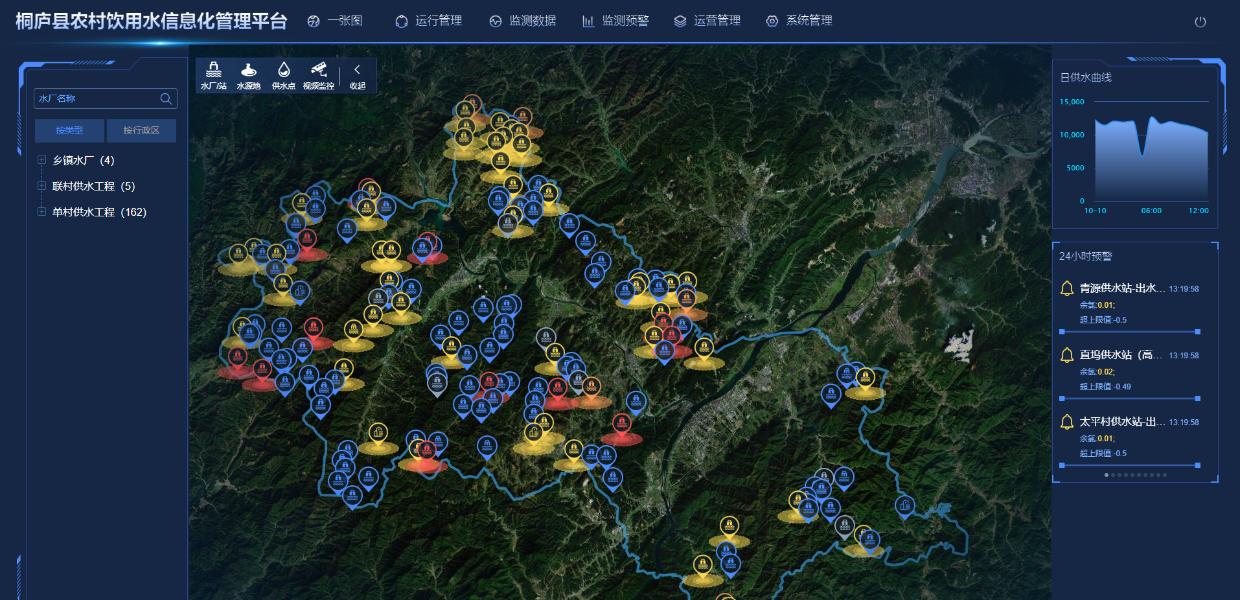
Task: Open the 运行管理 menu
Action: coord(428,21)
